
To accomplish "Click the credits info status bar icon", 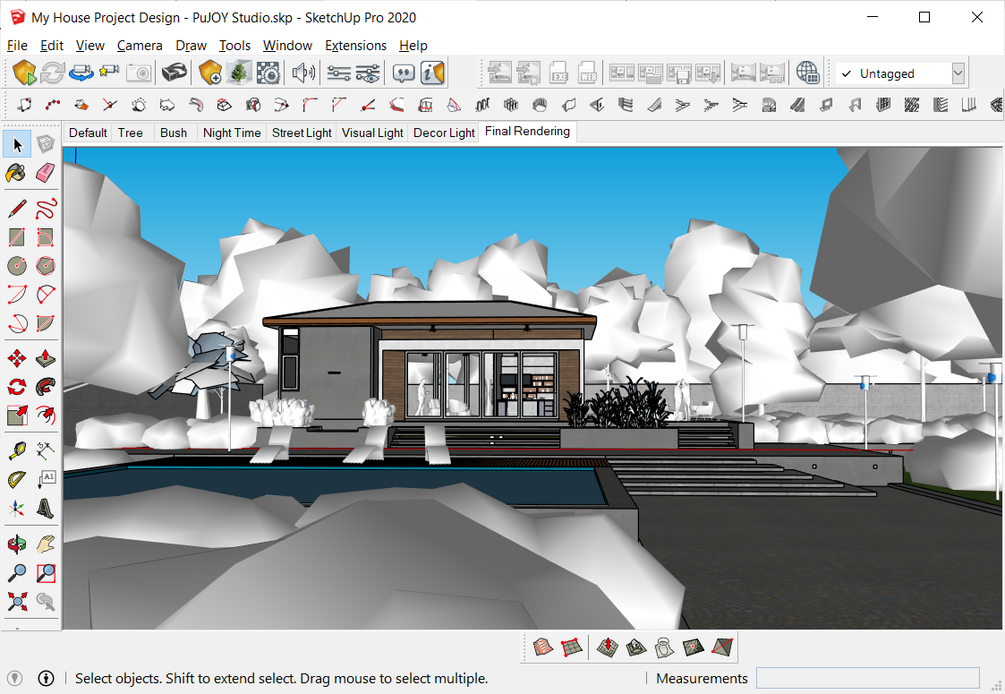I will (46, 678).
